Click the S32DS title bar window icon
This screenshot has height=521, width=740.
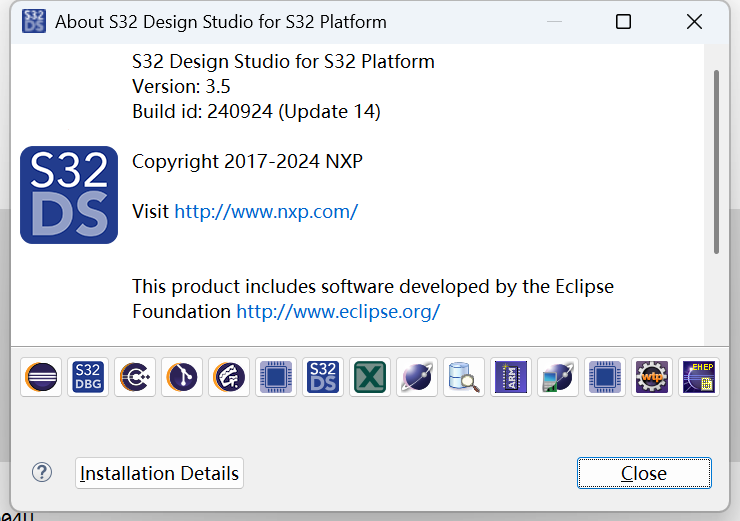[x=34, y=21]
